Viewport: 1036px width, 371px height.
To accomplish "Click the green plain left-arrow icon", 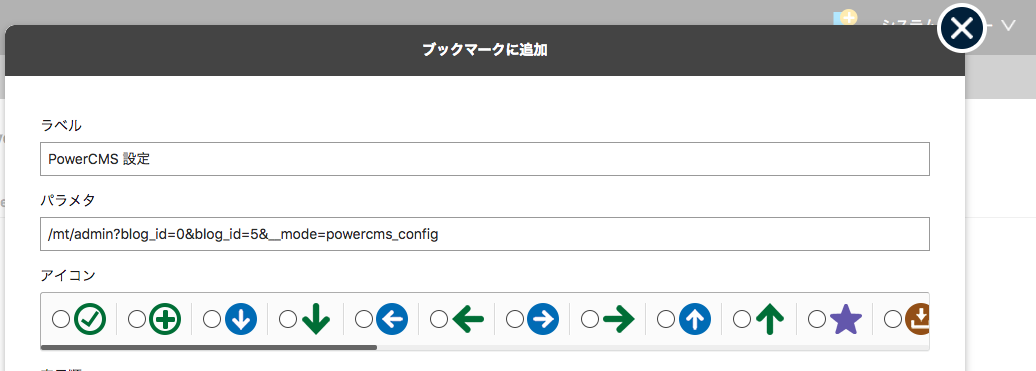I will 468,320.
